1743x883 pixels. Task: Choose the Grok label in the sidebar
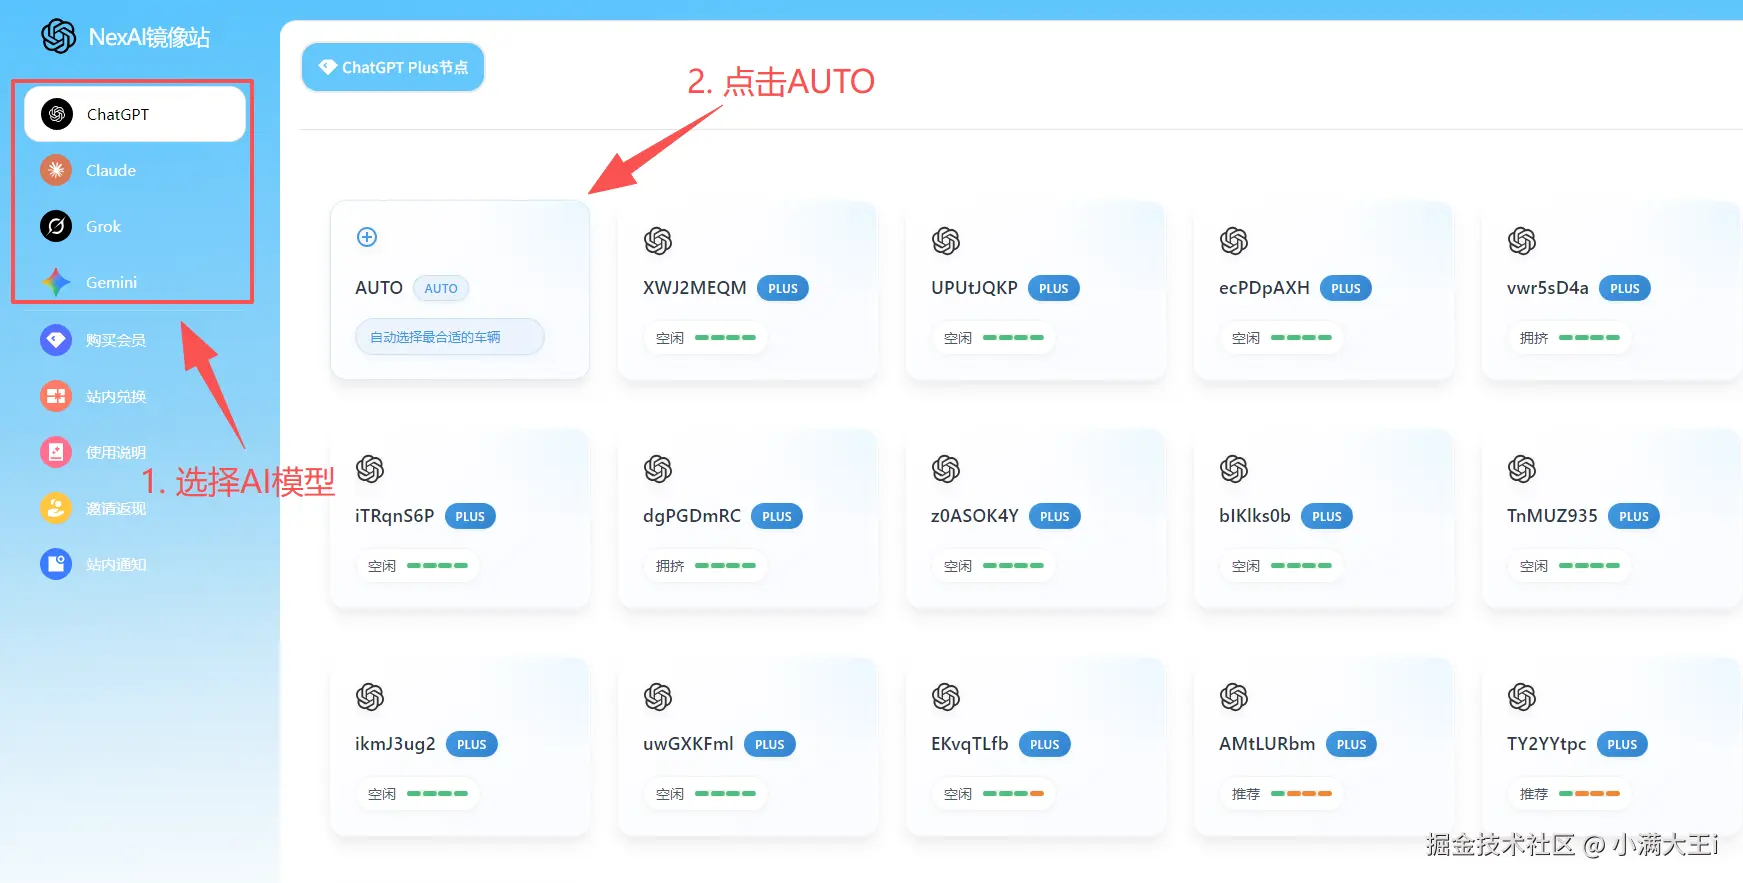tap(103, 226)
